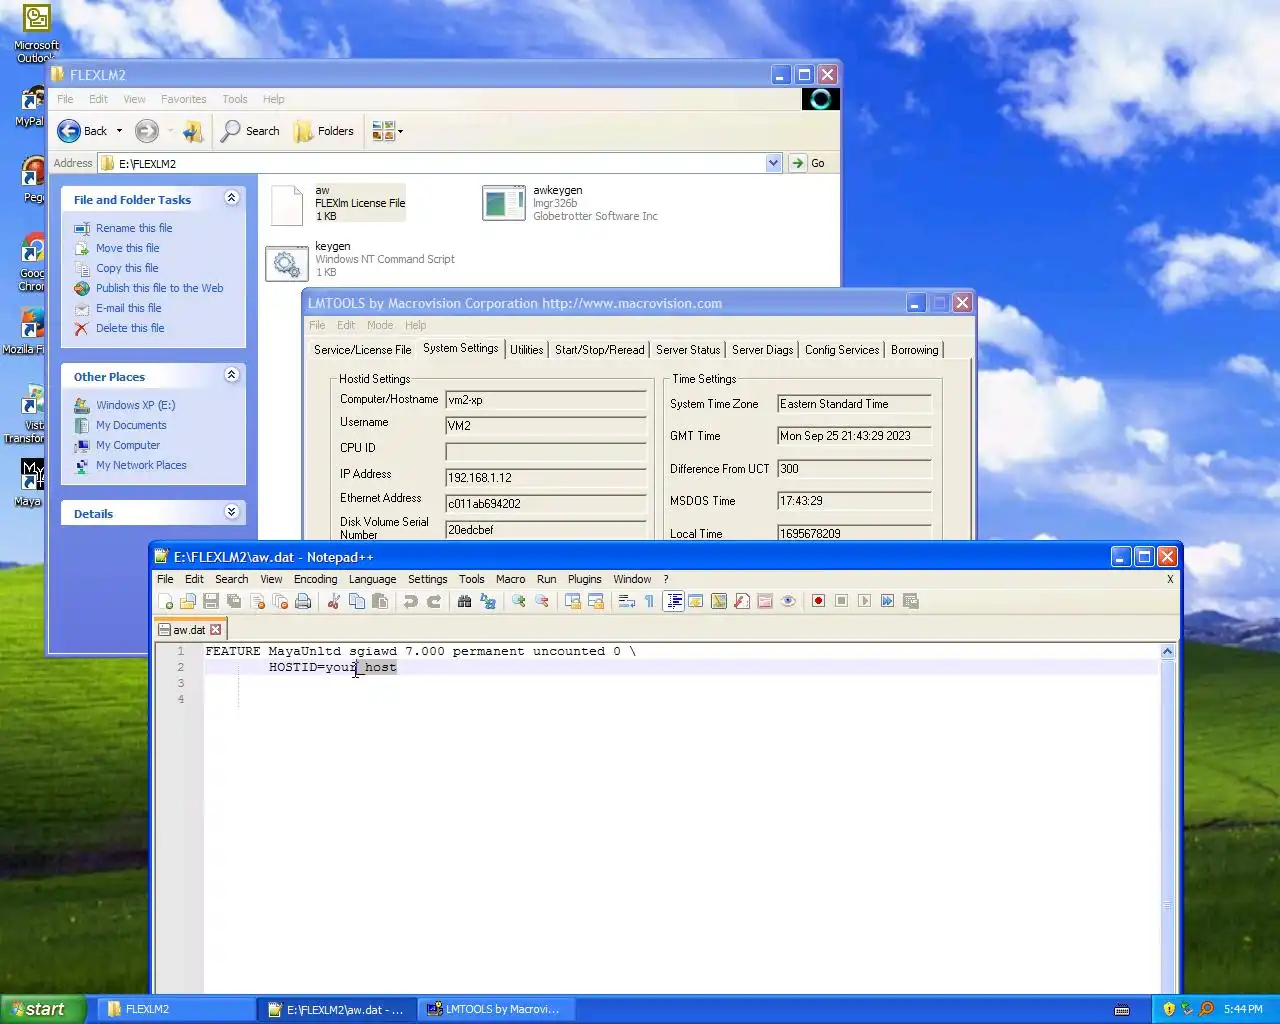Screen dimensions: 1280x1024
Task: Redo edit in Notepad++ toolbar
Action: (x=434, y=601)
